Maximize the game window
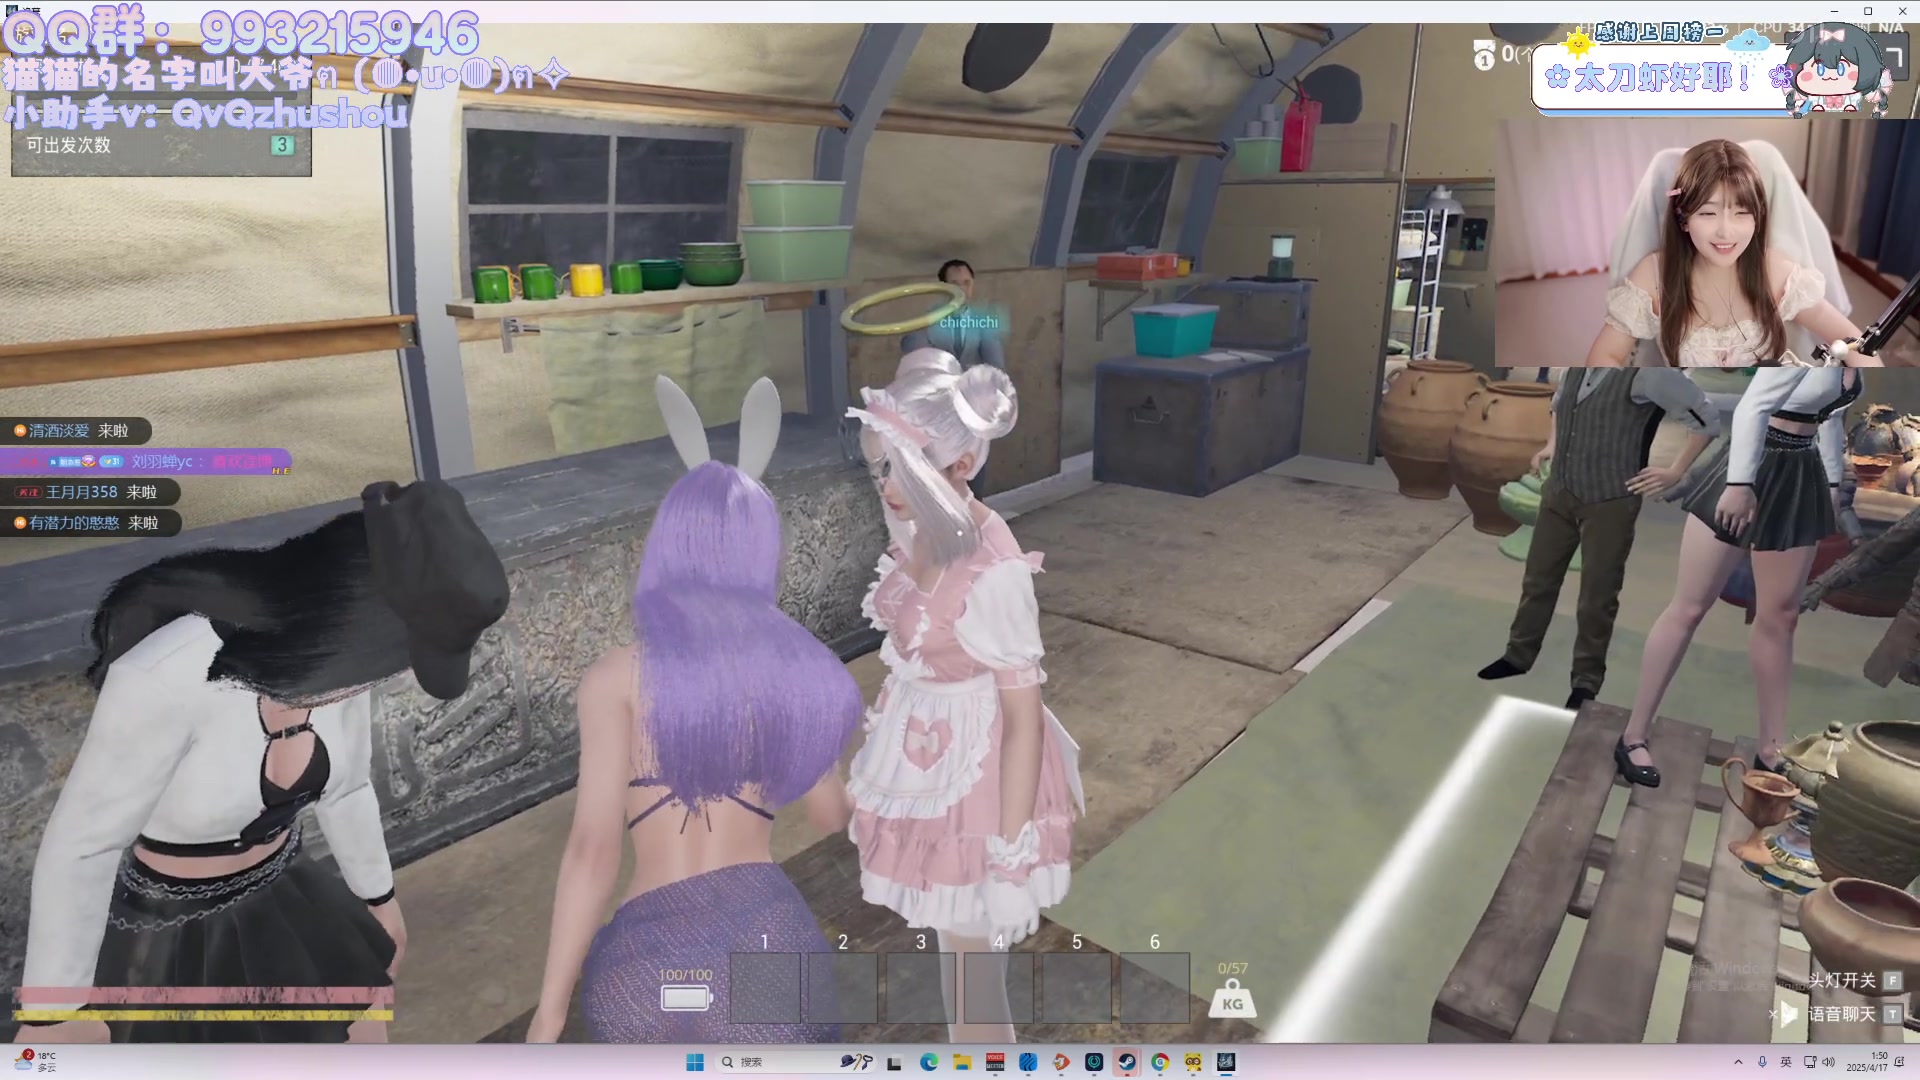 point(1867,11)
